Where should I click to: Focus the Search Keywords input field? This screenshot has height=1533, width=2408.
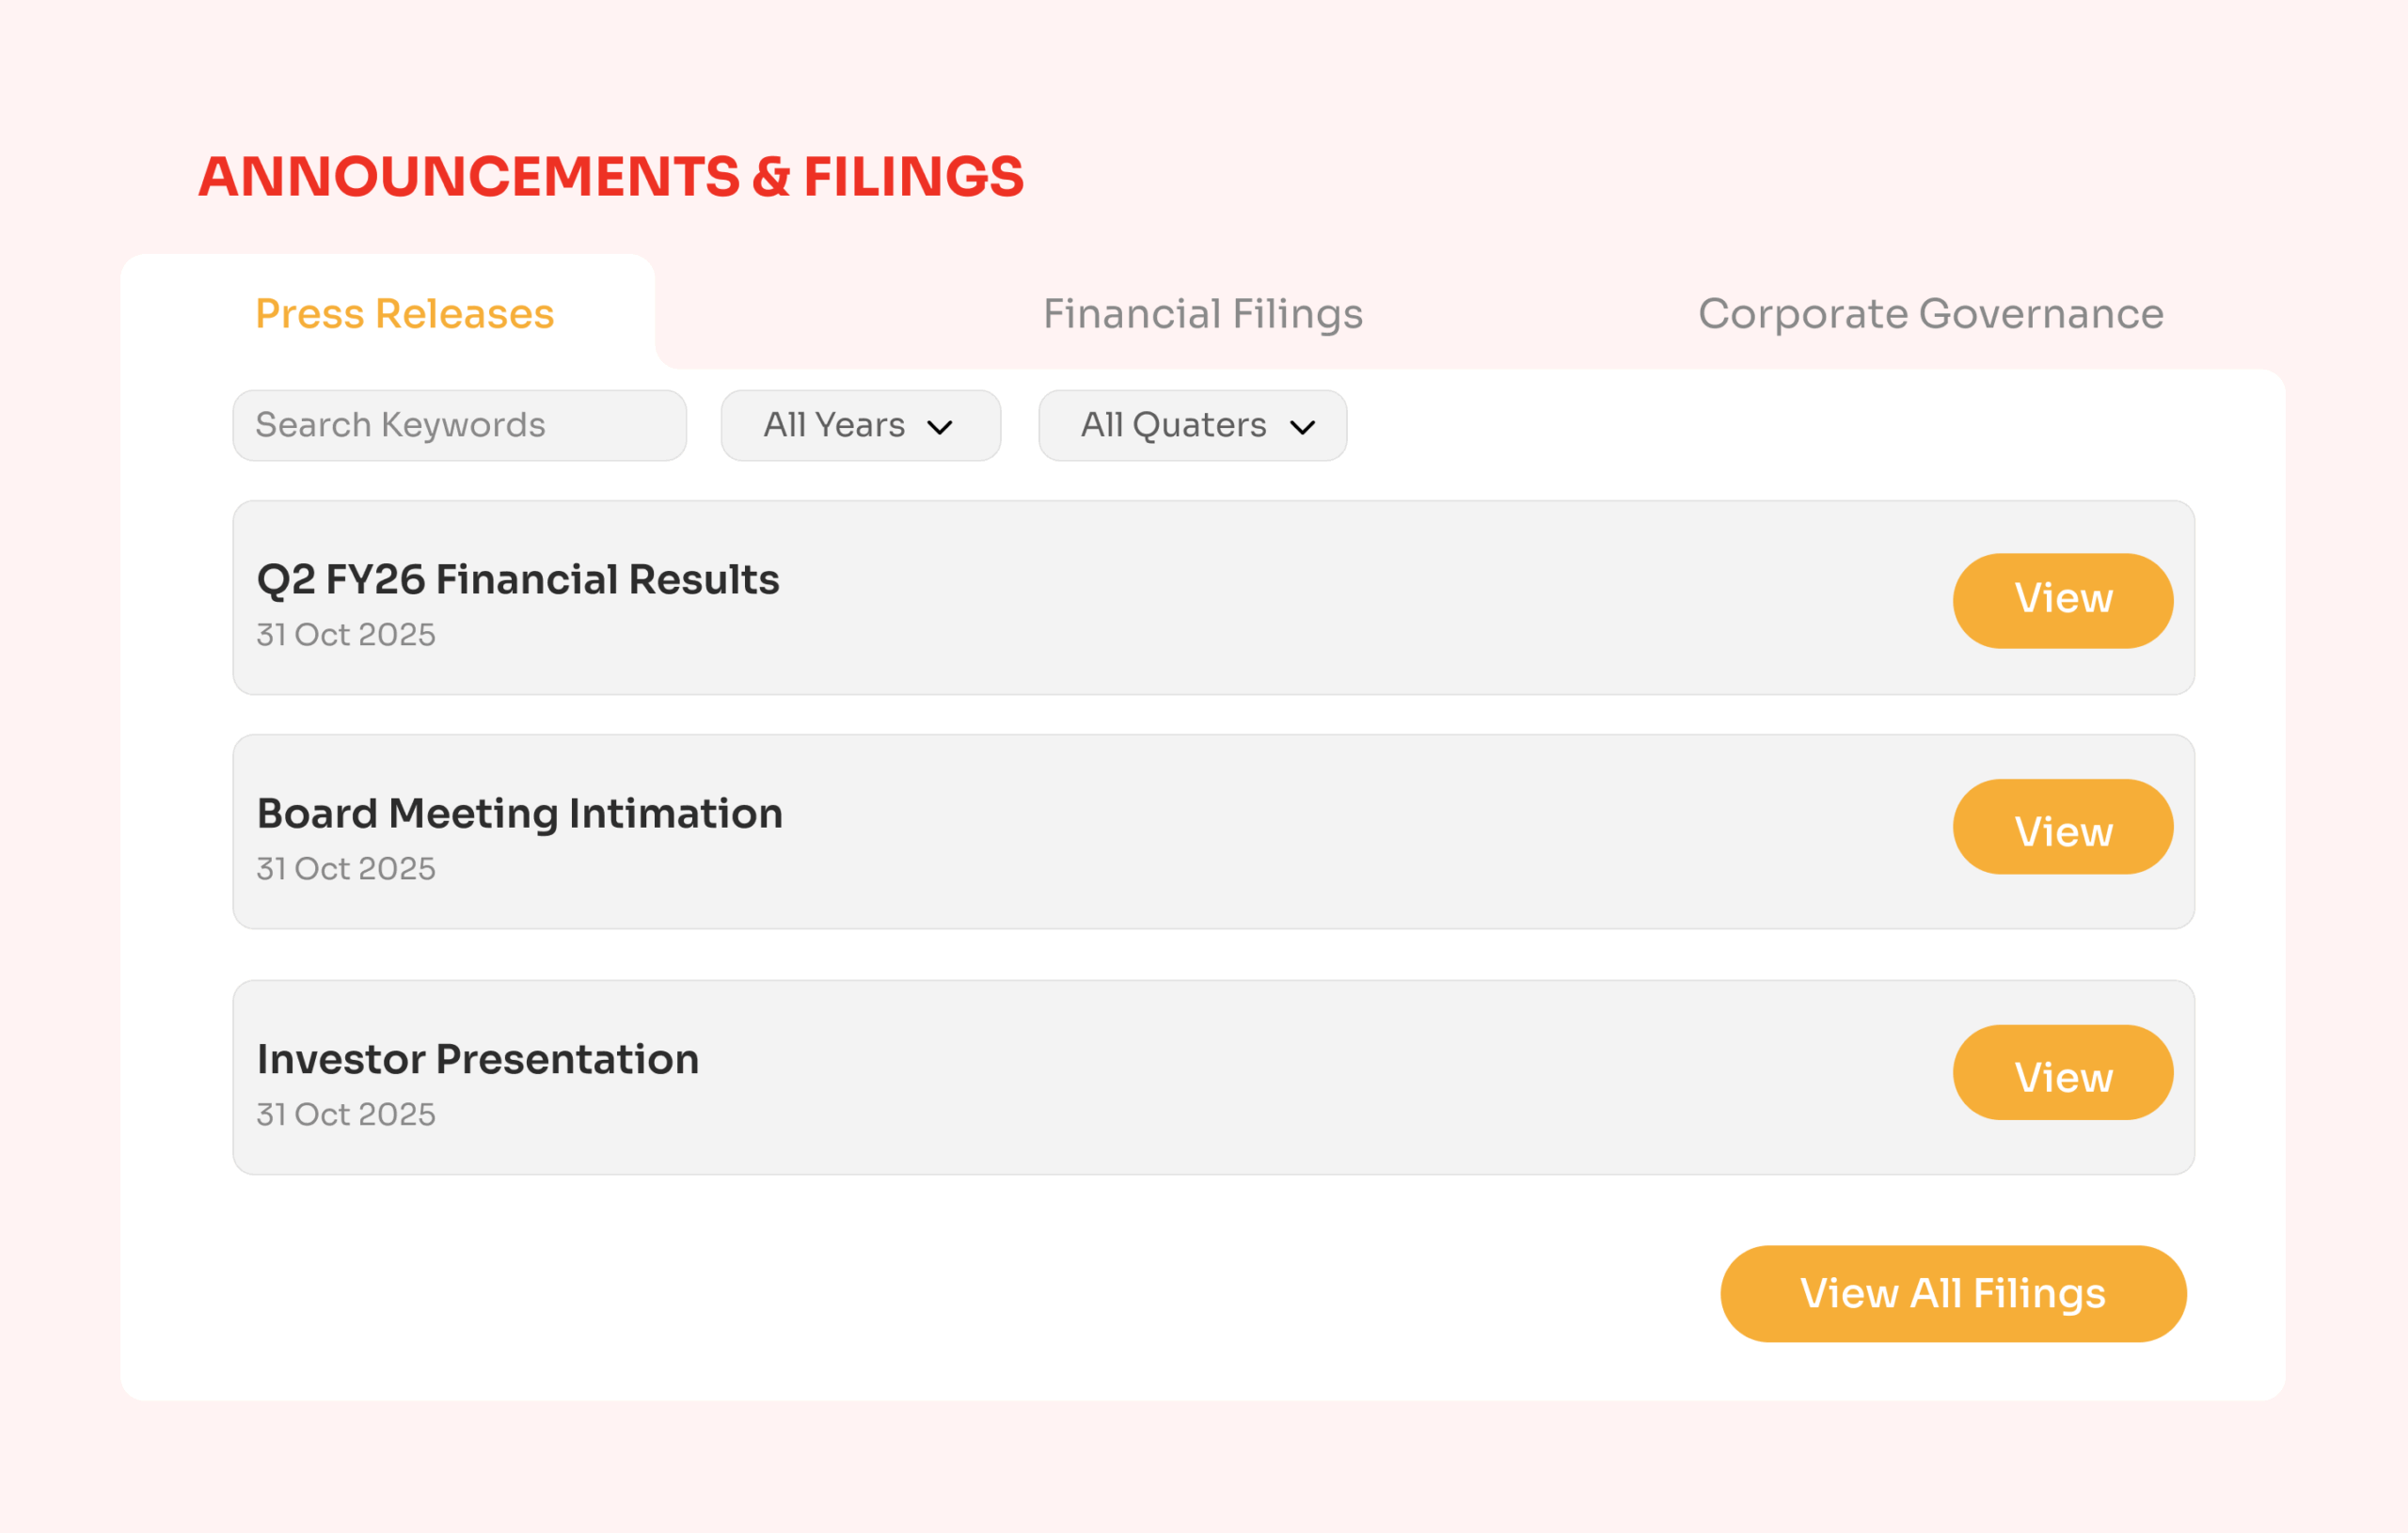(x=459, y=426)
